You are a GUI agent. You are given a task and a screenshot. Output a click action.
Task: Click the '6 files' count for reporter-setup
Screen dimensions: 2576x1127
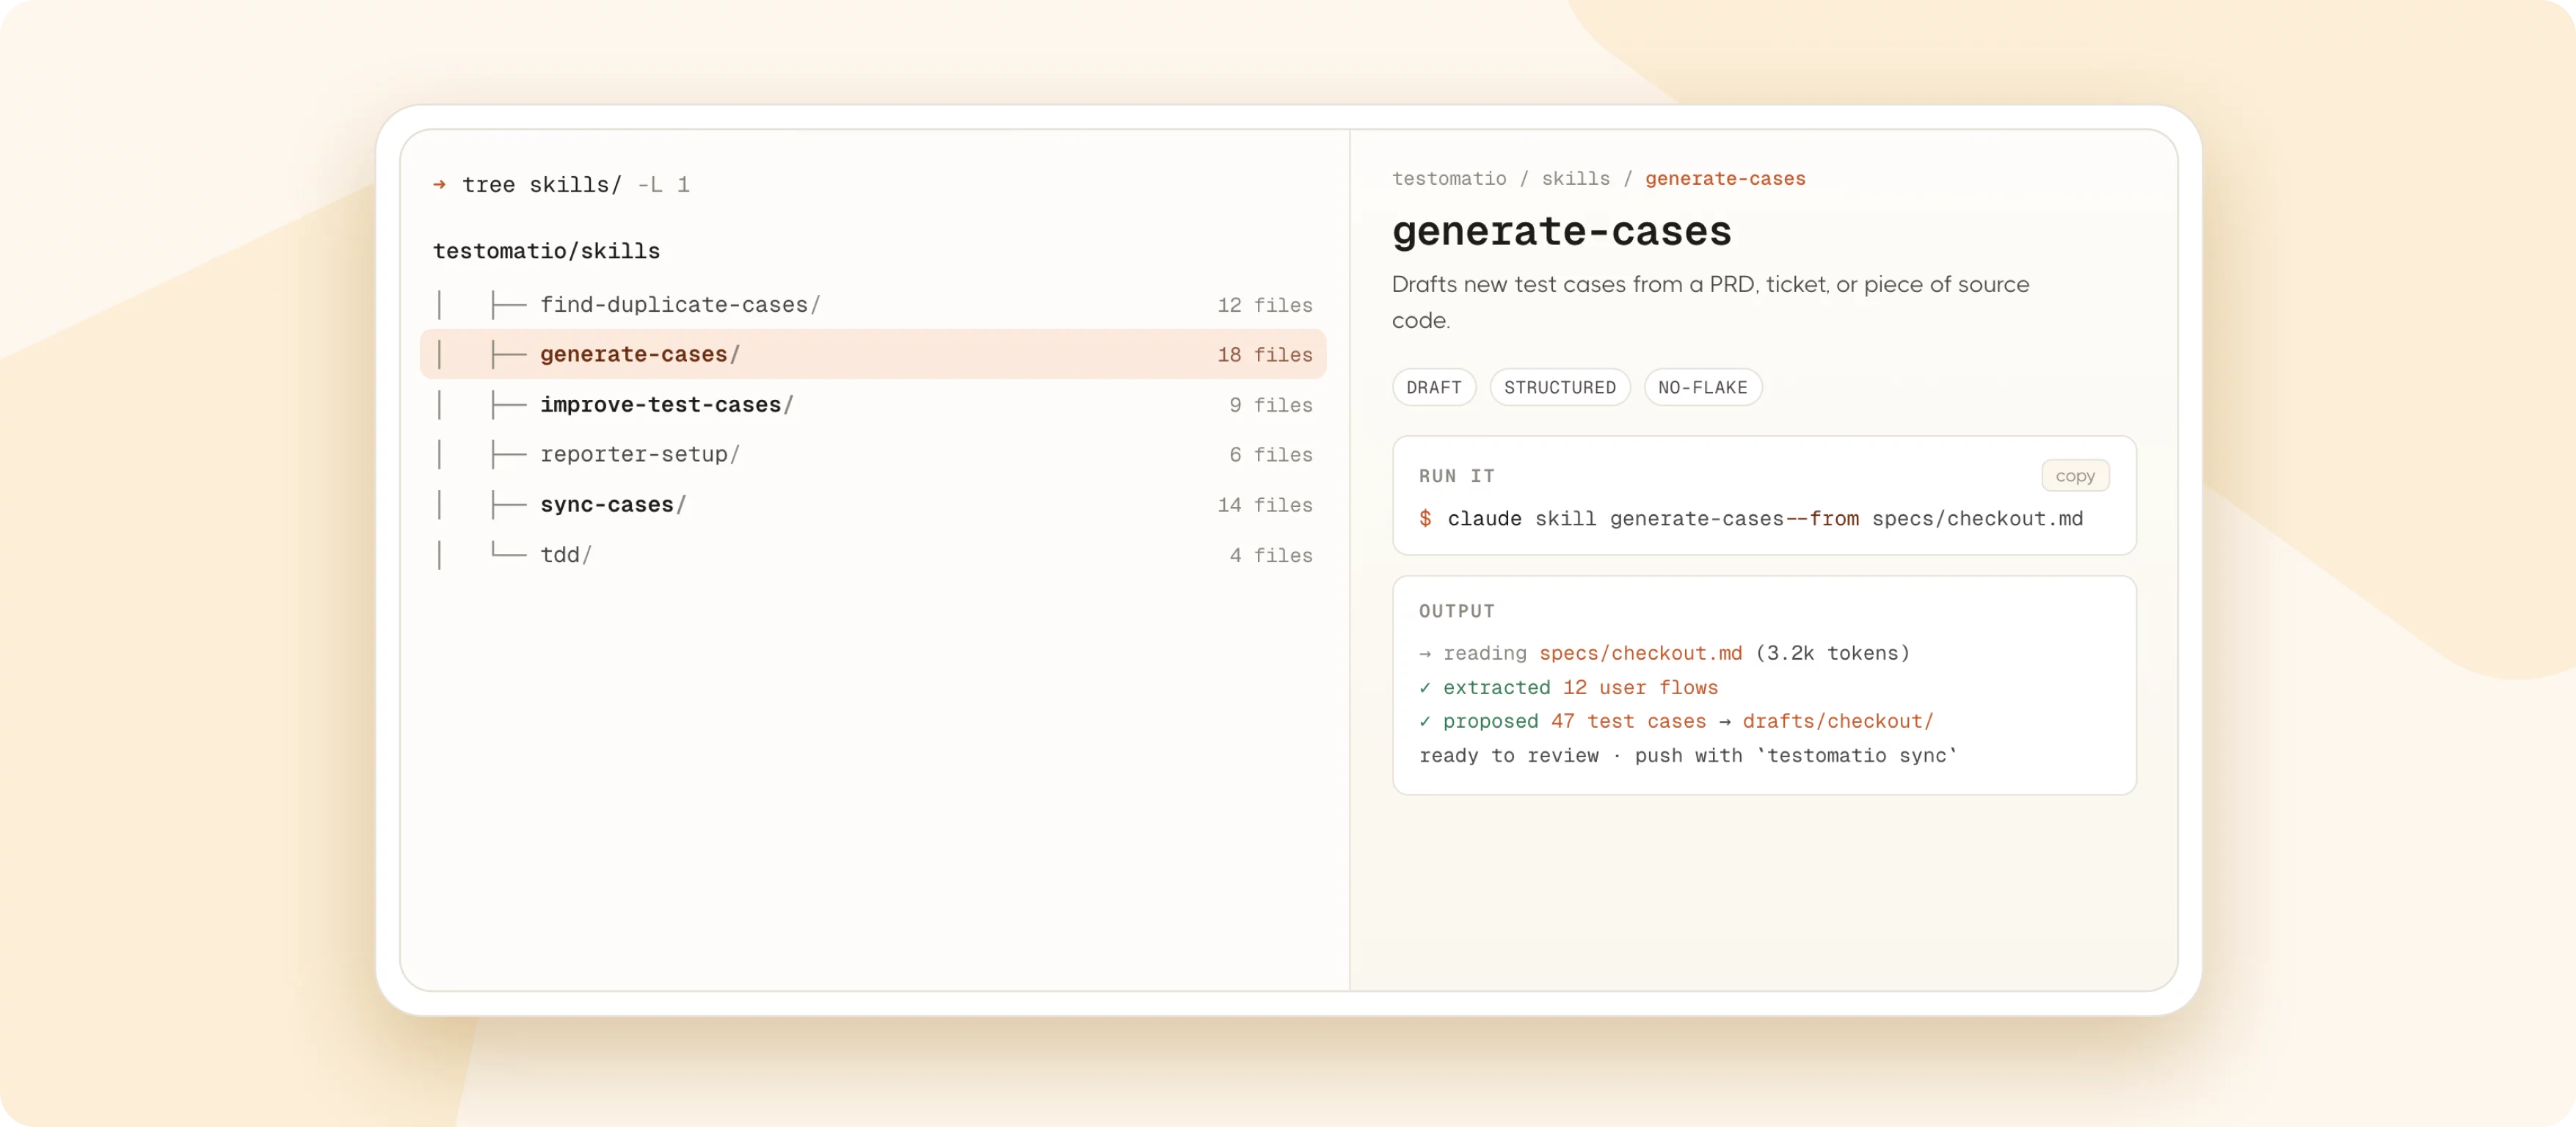pyautogui.click(x=1270, y=455)
